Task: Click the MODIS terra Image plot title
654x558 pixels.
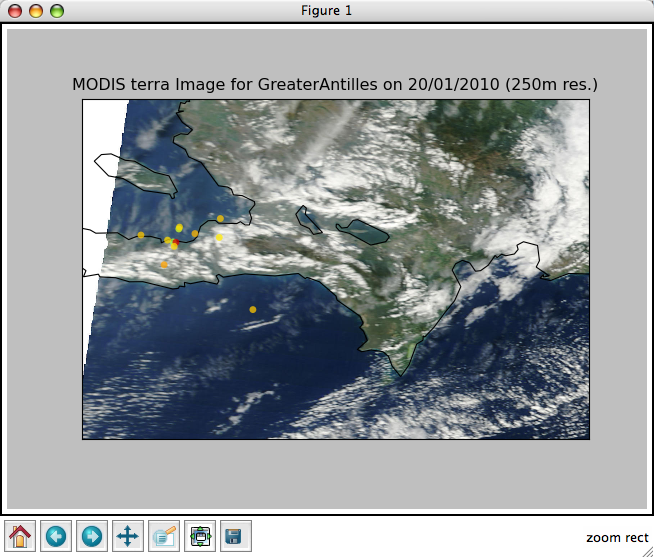Action: [335, 84]
